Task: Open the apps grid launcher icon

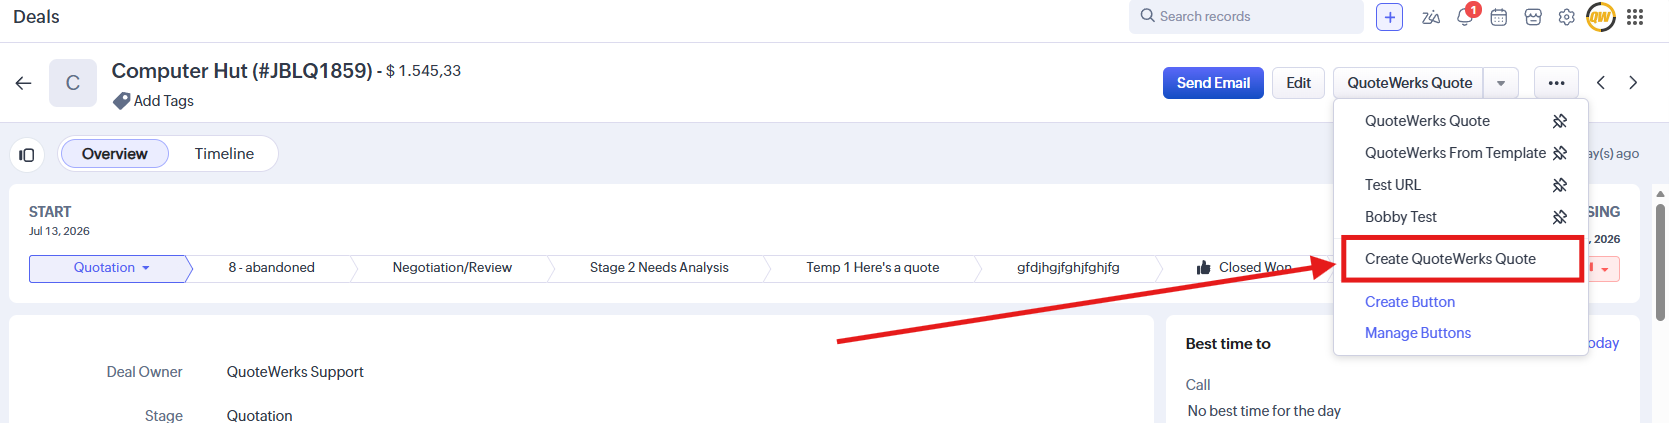Action: point(1635,17)
